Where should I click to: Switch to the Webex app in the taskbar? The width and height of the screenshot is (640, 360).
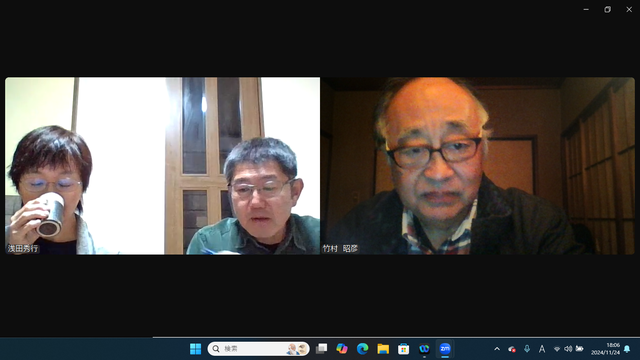tap(424, 349)
